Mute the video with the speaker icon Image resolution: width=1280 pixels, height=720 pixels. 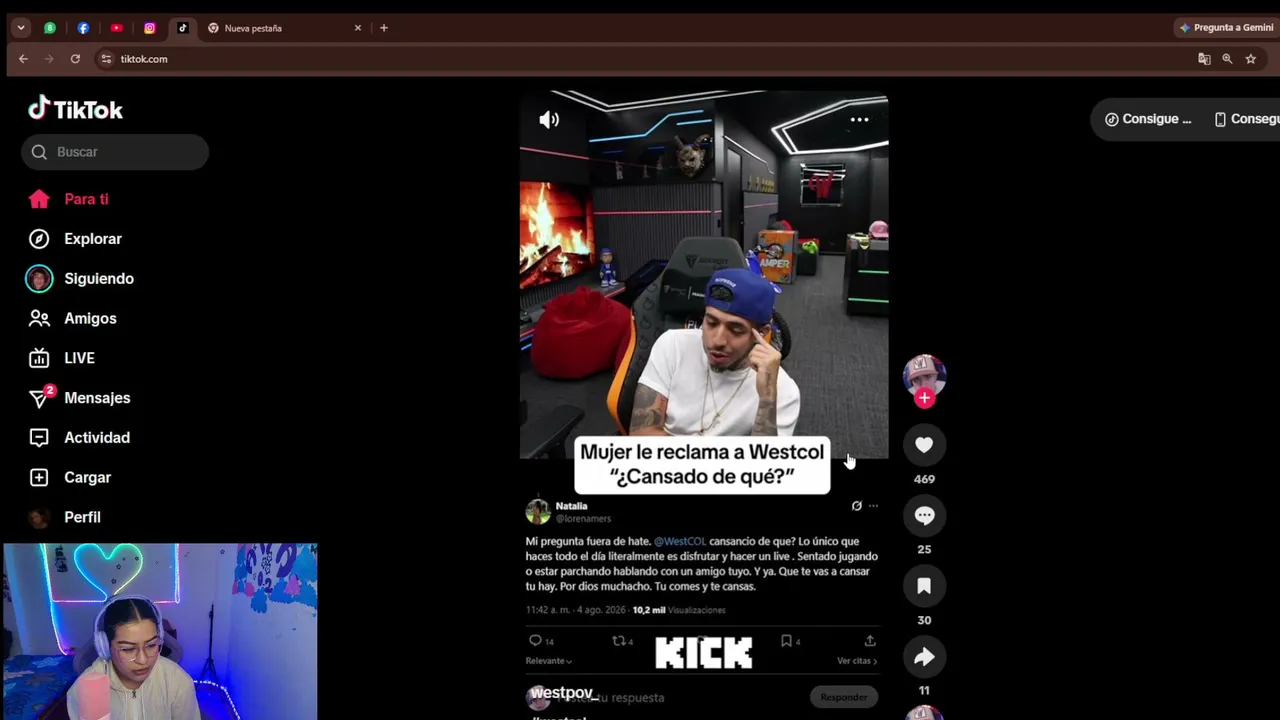(x=549, y=120)
